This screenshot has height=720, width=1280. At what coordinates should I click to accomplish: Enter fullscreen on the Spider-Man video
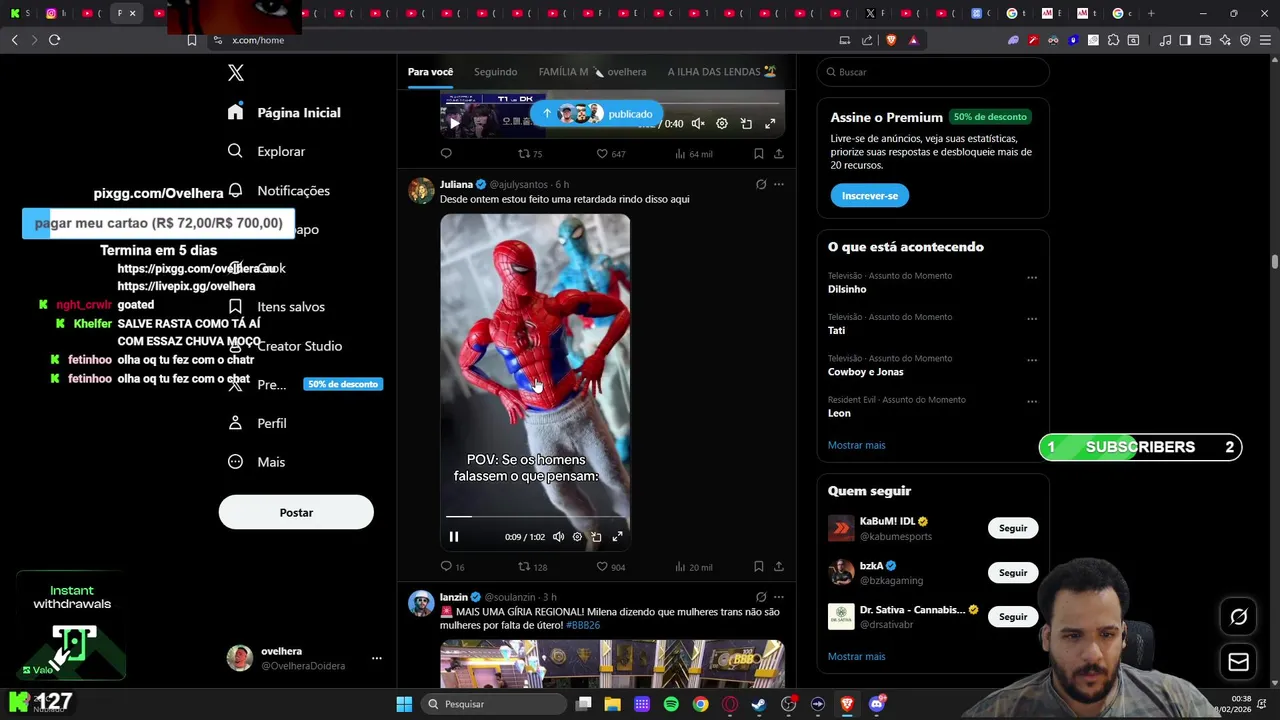[617, 537]
